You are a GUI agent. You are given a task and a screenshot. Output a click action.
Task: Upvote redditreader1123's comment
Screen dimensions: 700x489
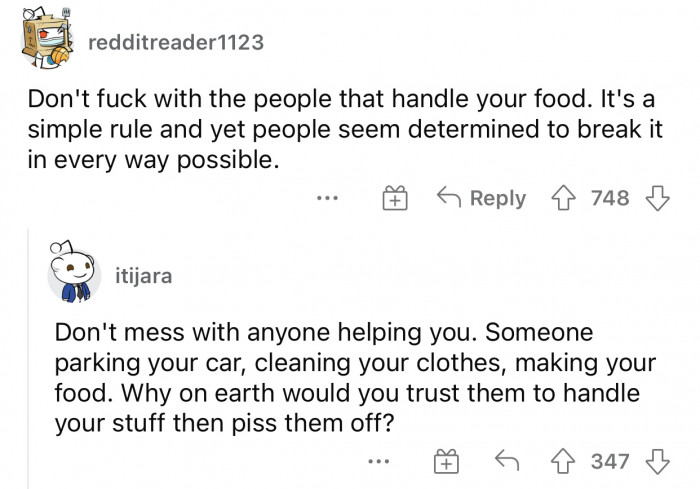pos(563,198)
